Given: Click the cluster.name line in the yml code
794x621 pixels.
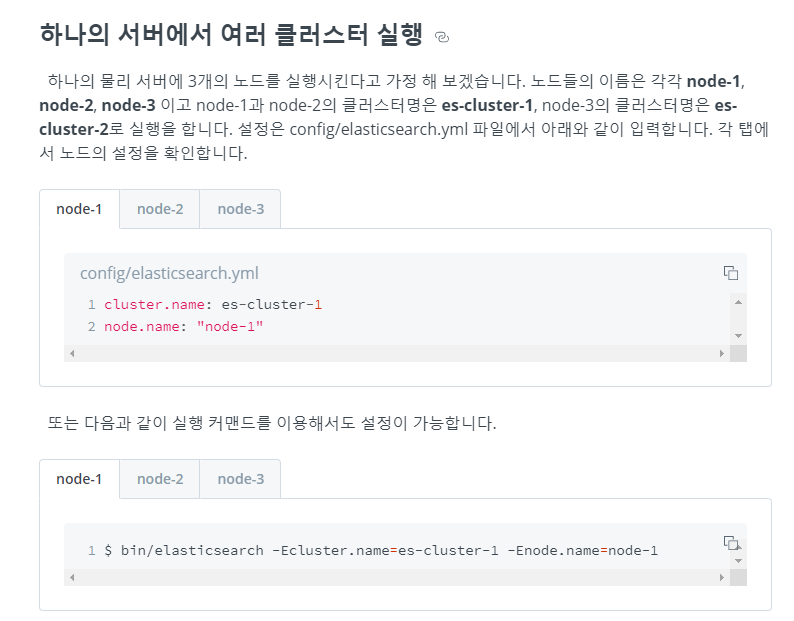Looking at the screenshot, I should click(212, 304).
